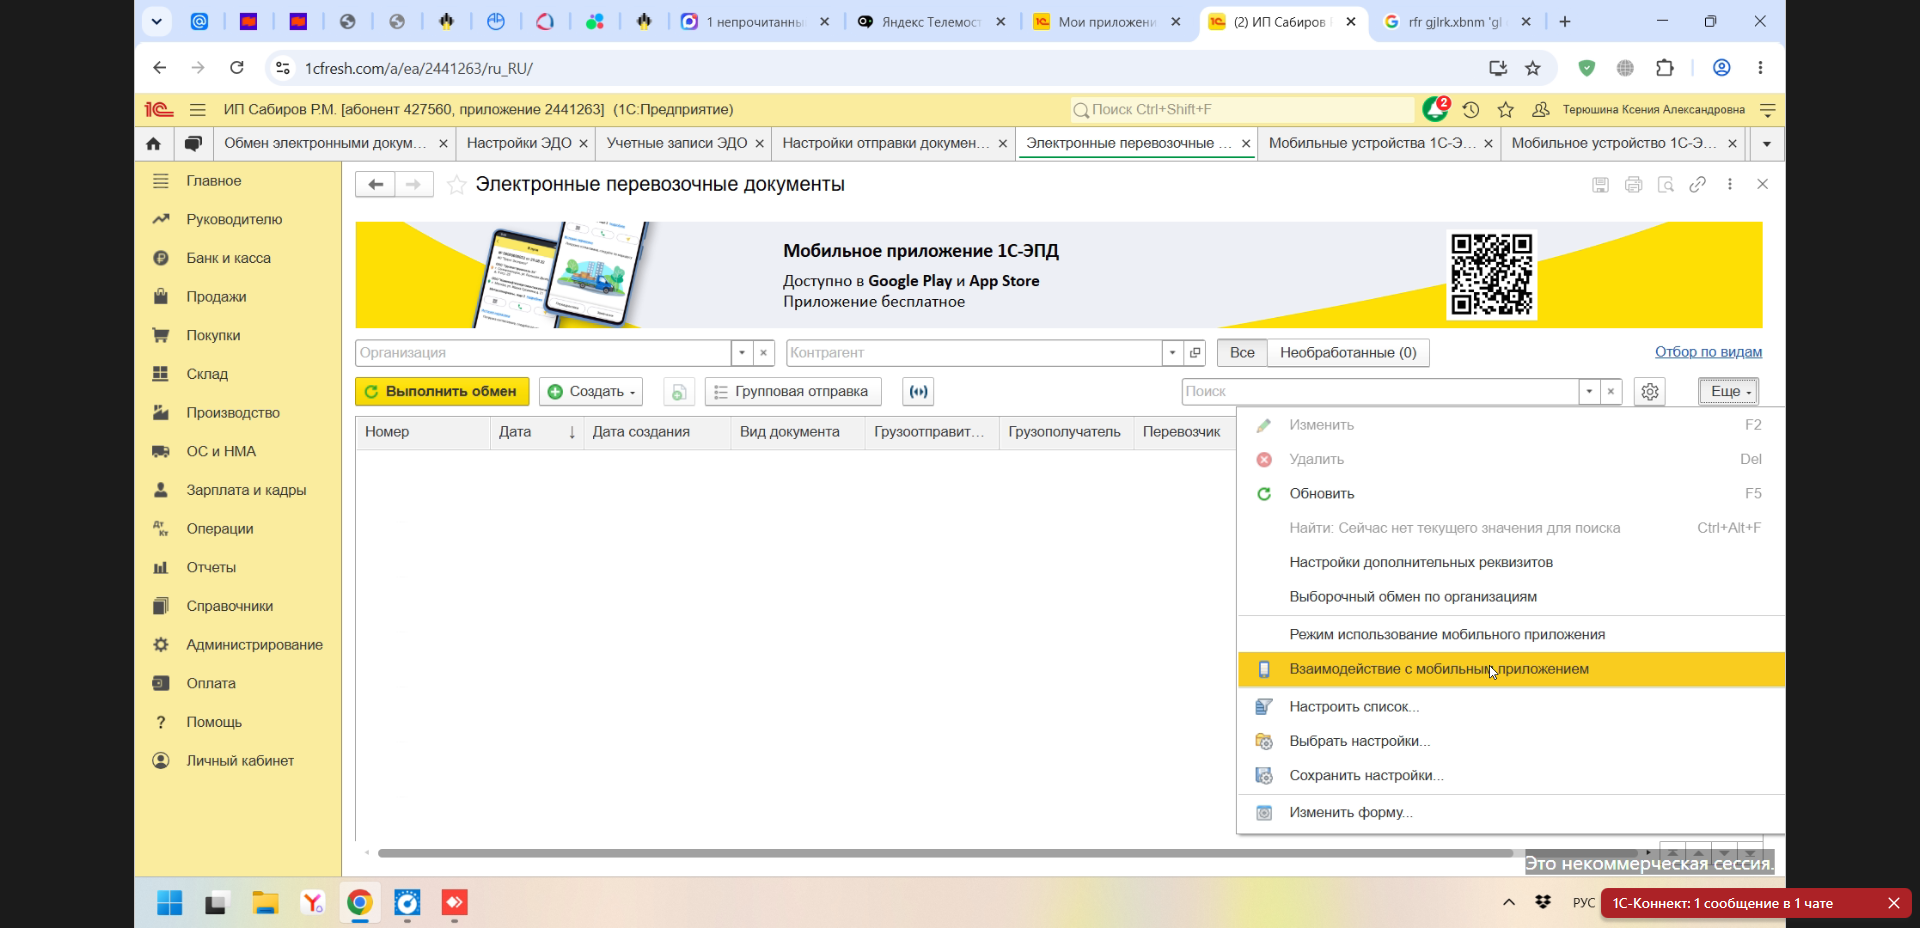The width and height of the screenshot is (1920, 928).
Task: Open Windows Start menu
Action: 170,903
